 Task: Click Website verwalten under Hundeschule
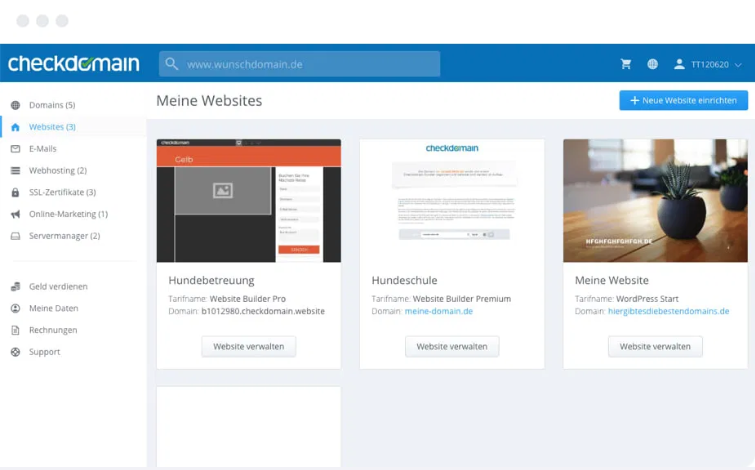tap(451, 346)
